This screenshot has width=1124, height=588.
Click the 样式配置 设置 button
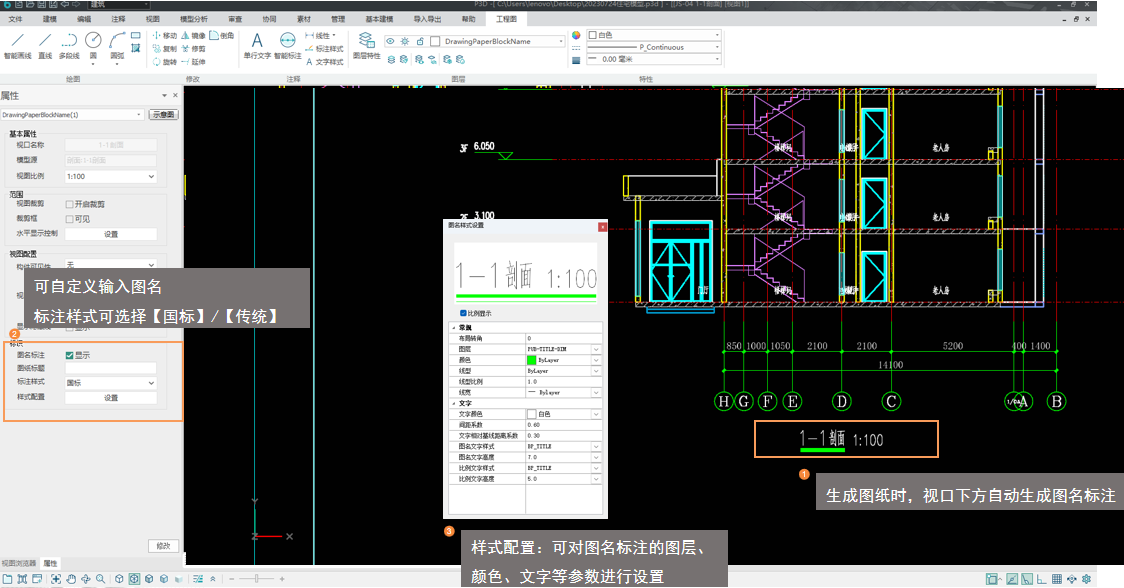pos(111,397)
